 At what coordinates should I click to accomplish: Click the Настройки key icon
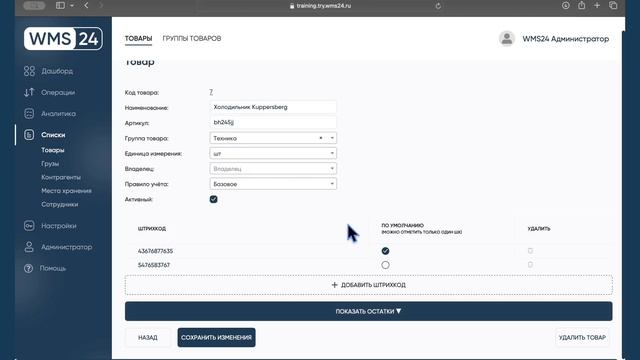[29, 226]
